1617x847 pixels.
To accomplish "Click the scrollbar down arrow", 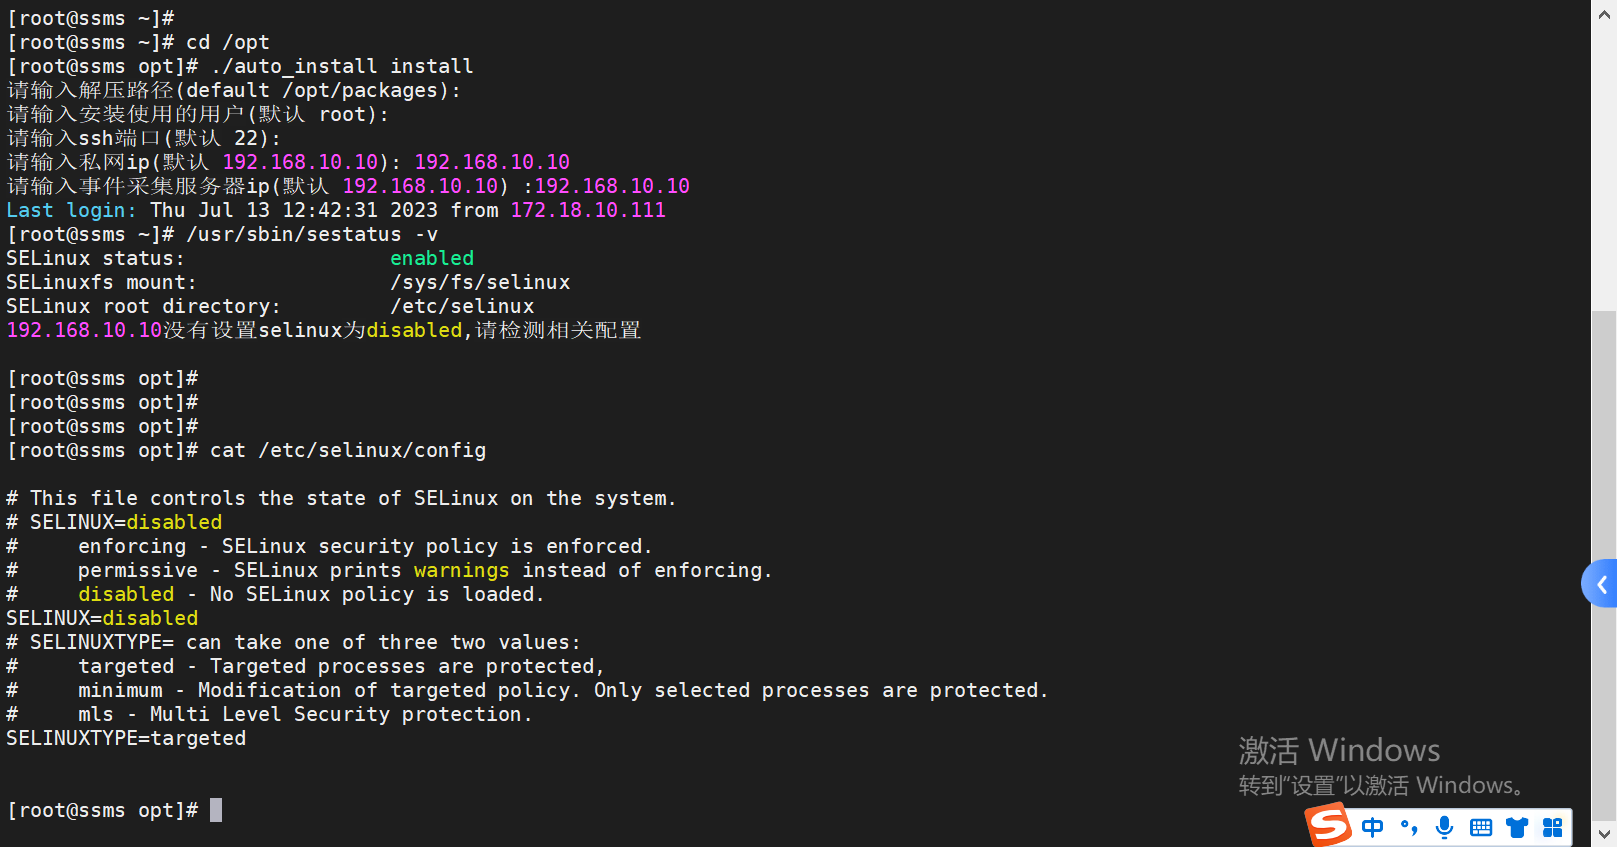I will pos(1604,832).
